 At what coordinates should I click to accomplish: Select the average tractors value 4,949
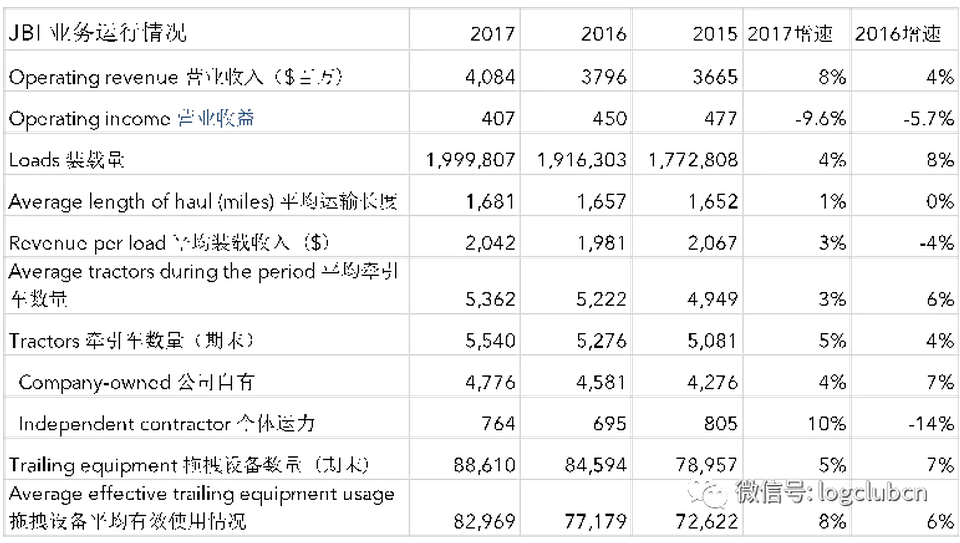(713, 299)
